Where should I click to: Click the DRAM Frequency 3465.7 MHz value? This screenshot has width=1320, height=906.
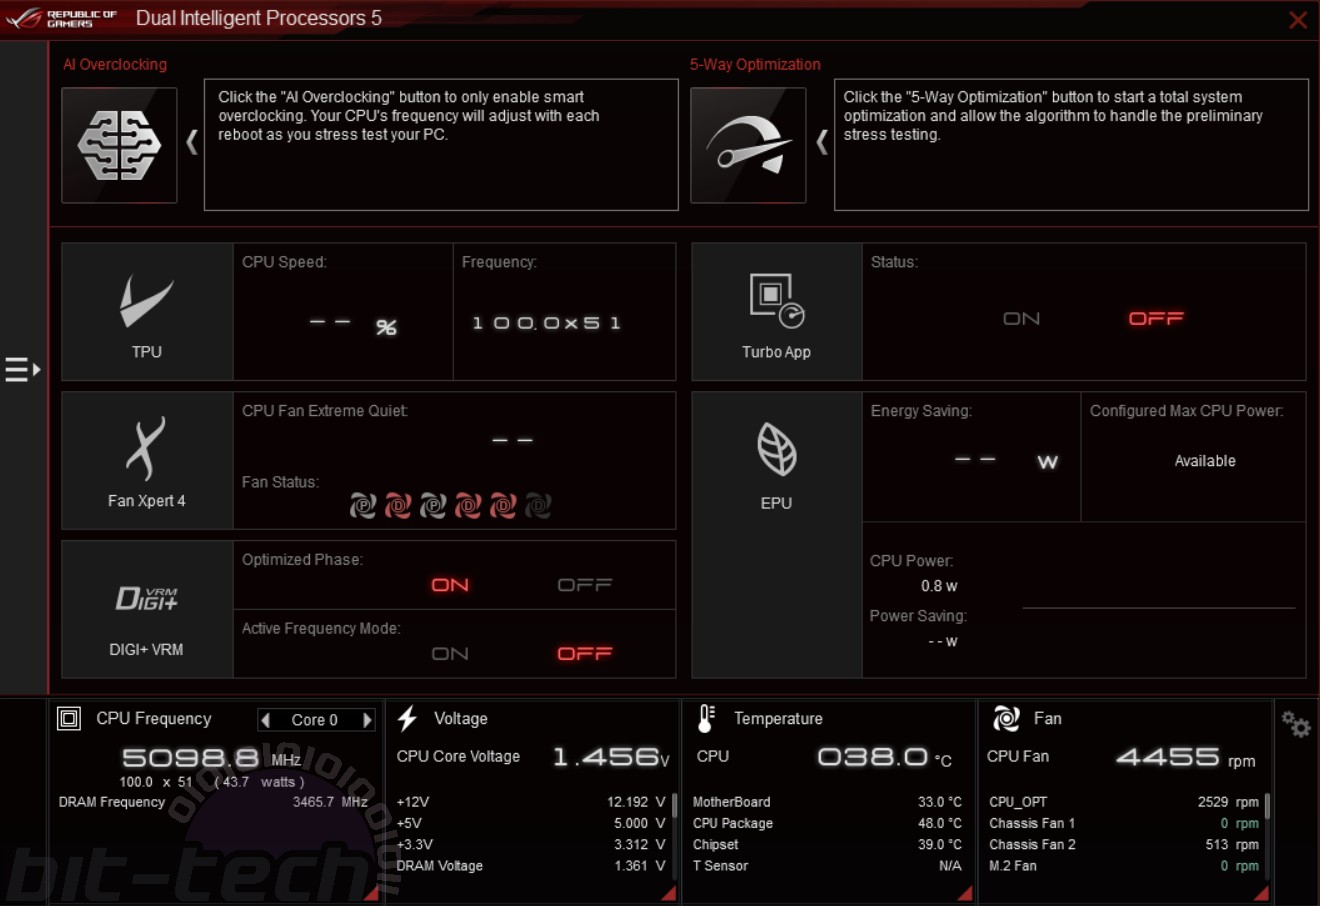(330, 802)
